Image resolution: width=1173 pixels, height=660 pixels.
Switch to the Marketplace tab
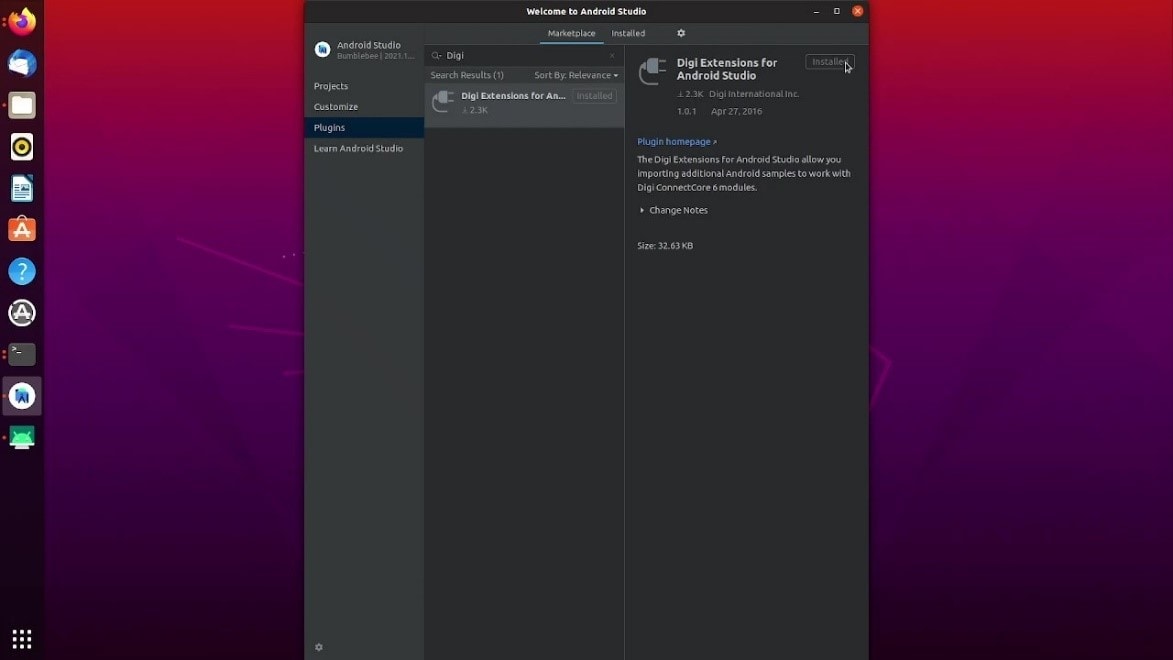pyautogui.click(x=571, y=33)
